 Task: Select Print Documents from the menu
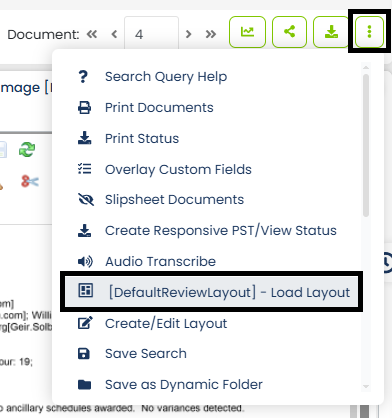159,108
